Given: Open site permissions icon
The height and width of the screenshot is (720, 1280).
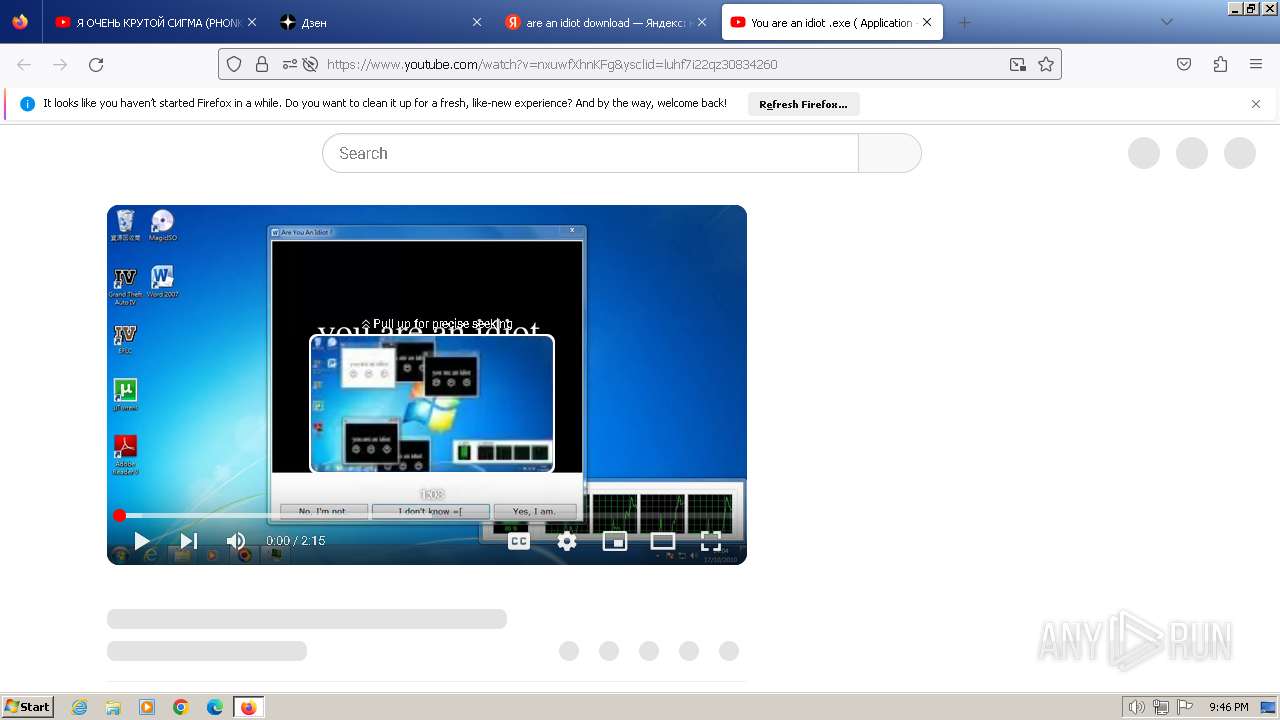Looking at the screenshot, I should pos(289,64).
